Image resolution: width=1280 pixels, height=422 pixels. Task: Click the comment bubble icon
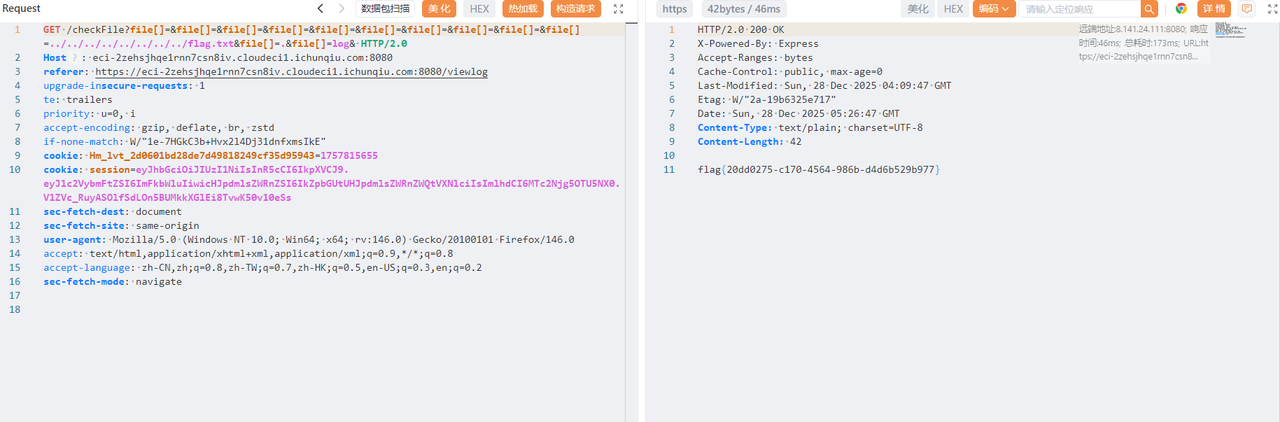1246,9
